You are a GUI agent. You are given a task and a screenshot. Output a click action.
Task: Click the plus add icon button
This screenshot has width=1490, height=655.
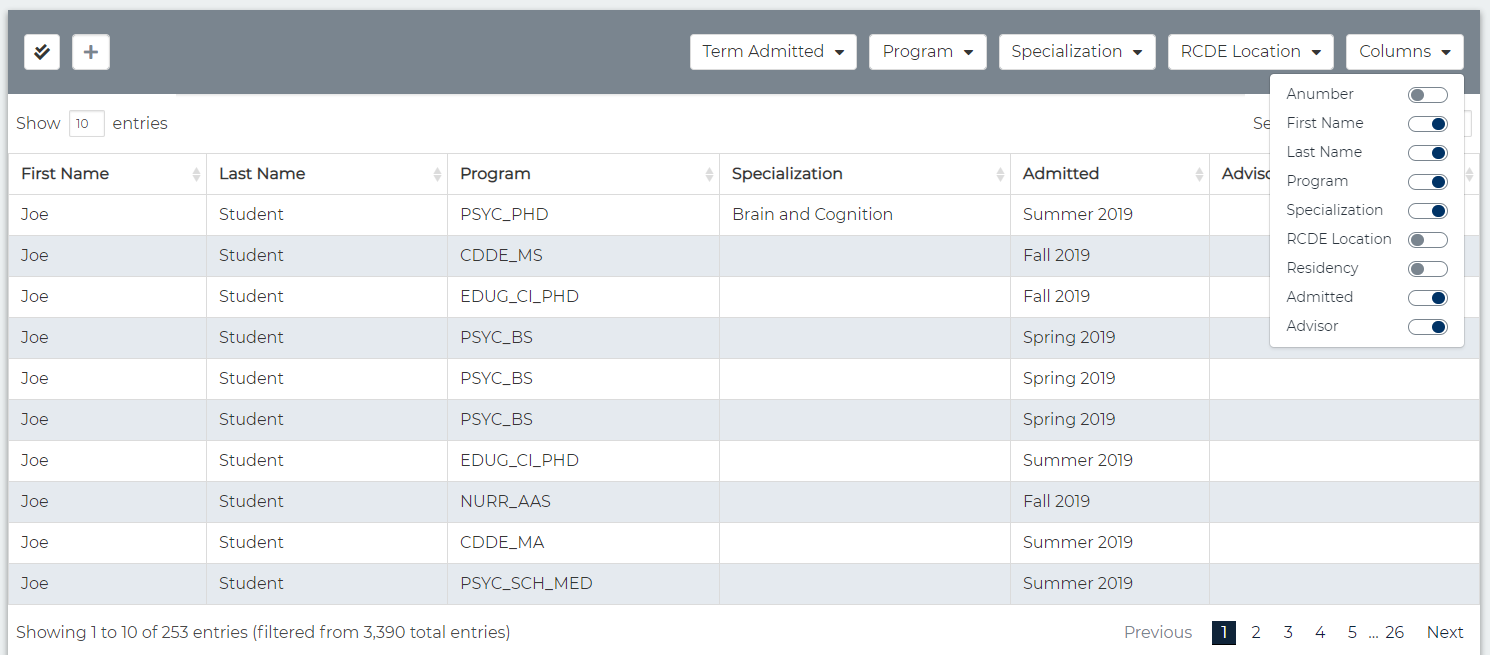coord(91,52)
